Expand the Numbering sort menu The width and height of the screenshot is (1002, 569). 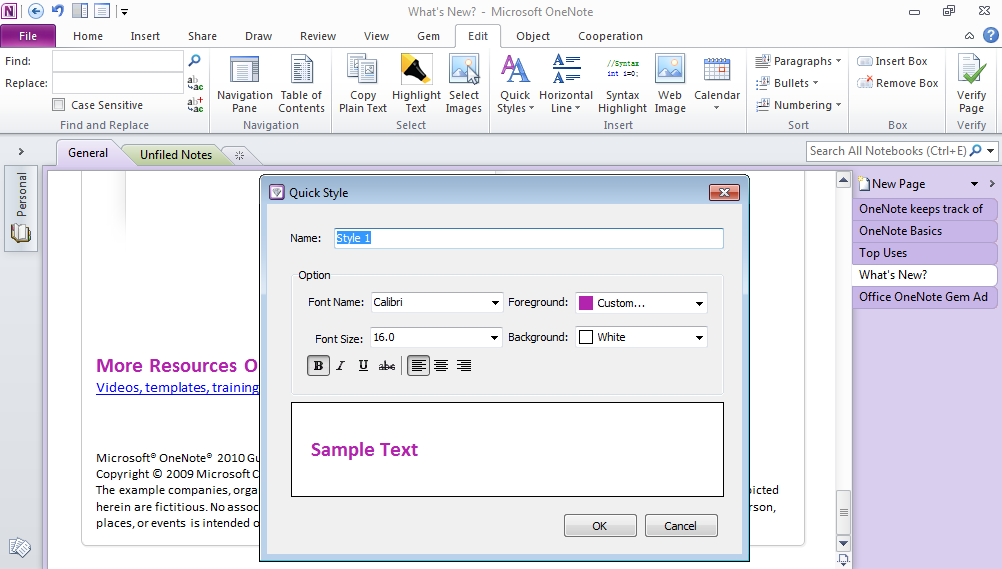point(798,105)
